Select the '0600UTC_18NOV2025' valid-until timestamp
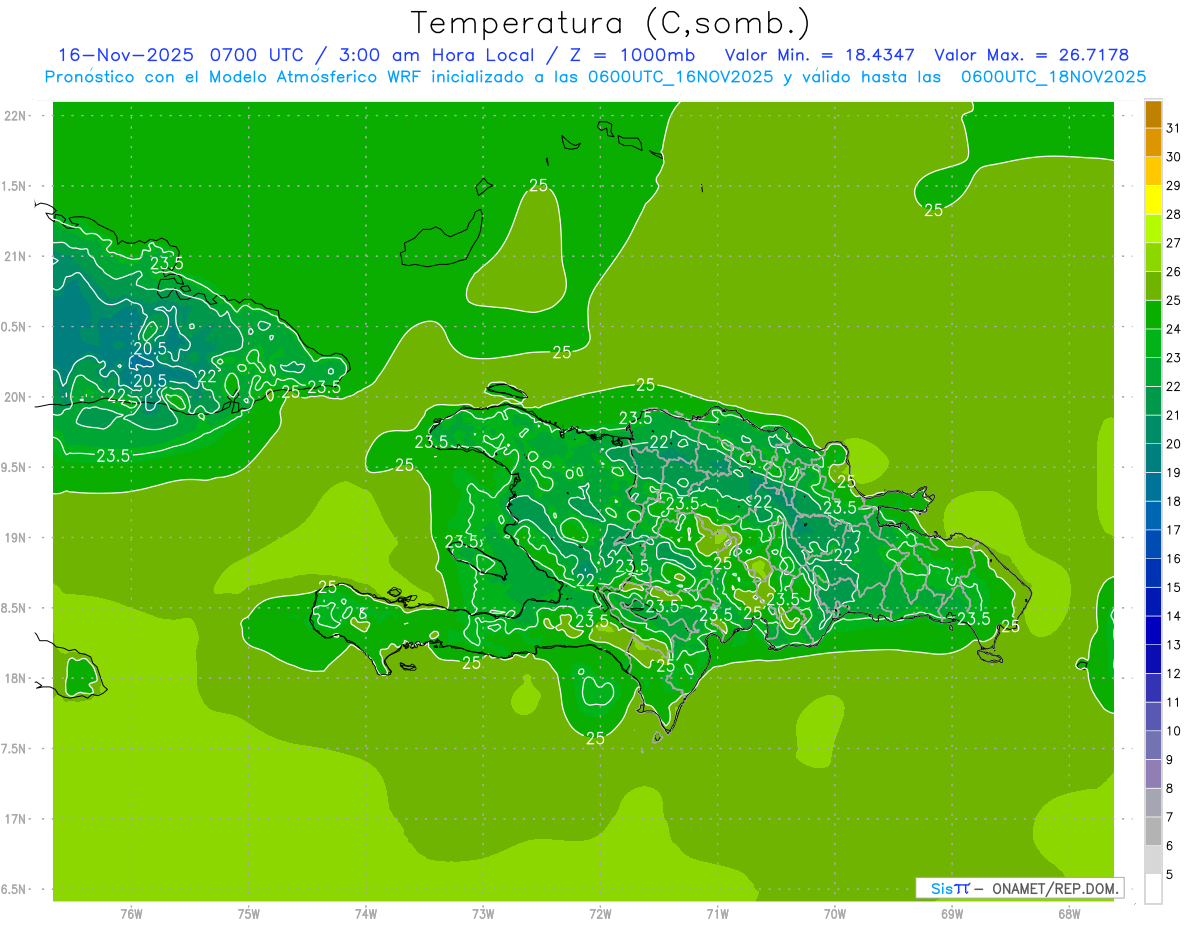1200x927 pixels. pos(1053,77)
